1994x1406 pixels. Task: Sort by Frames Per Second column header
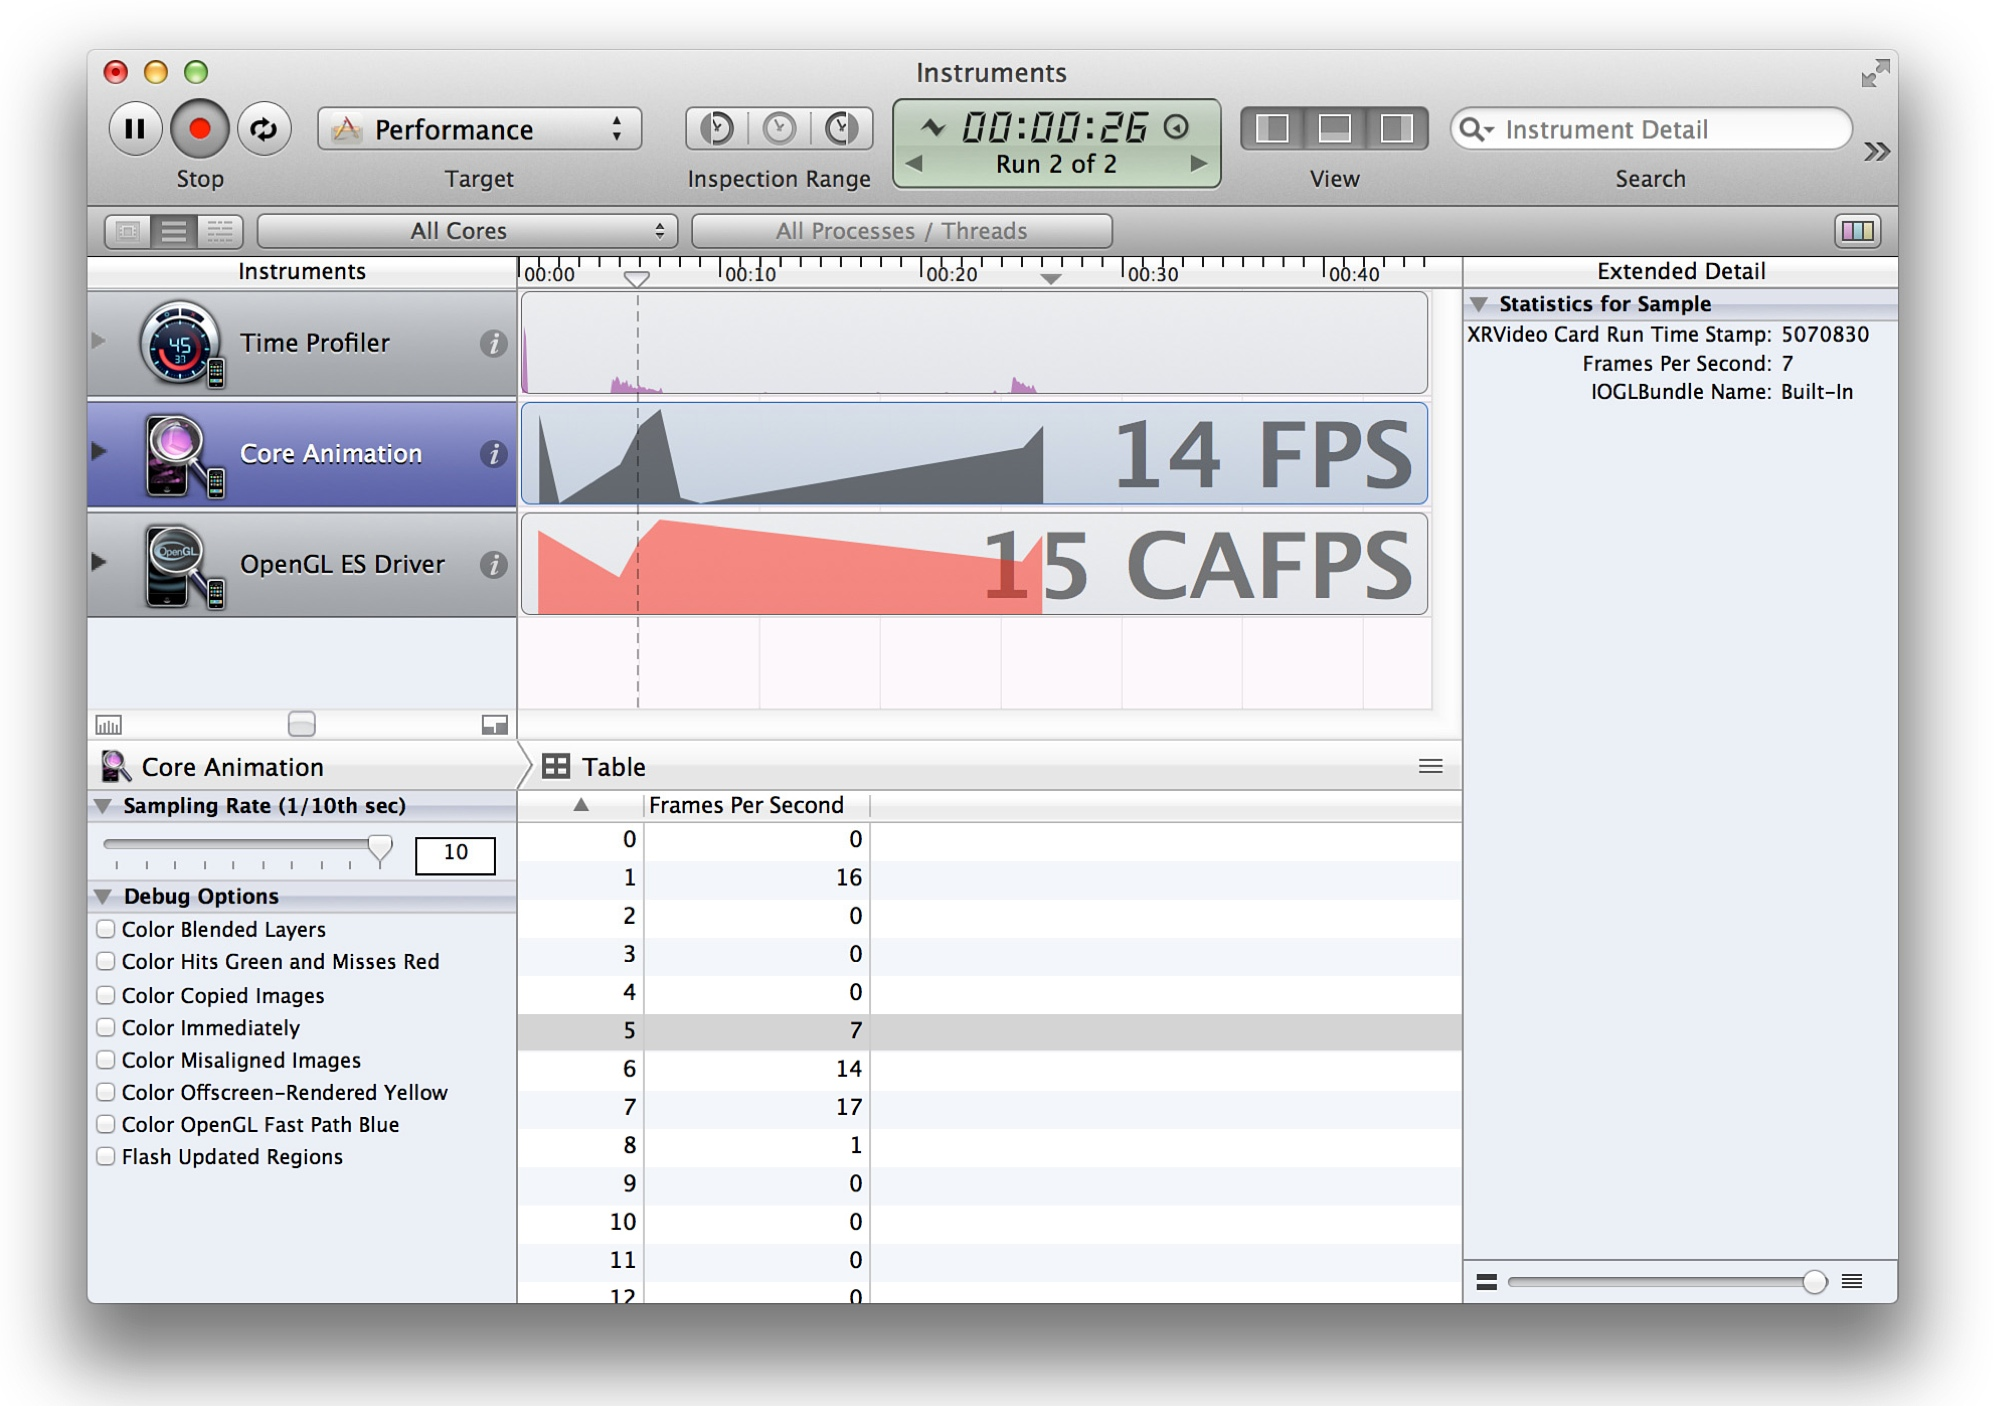pos(757,805)
